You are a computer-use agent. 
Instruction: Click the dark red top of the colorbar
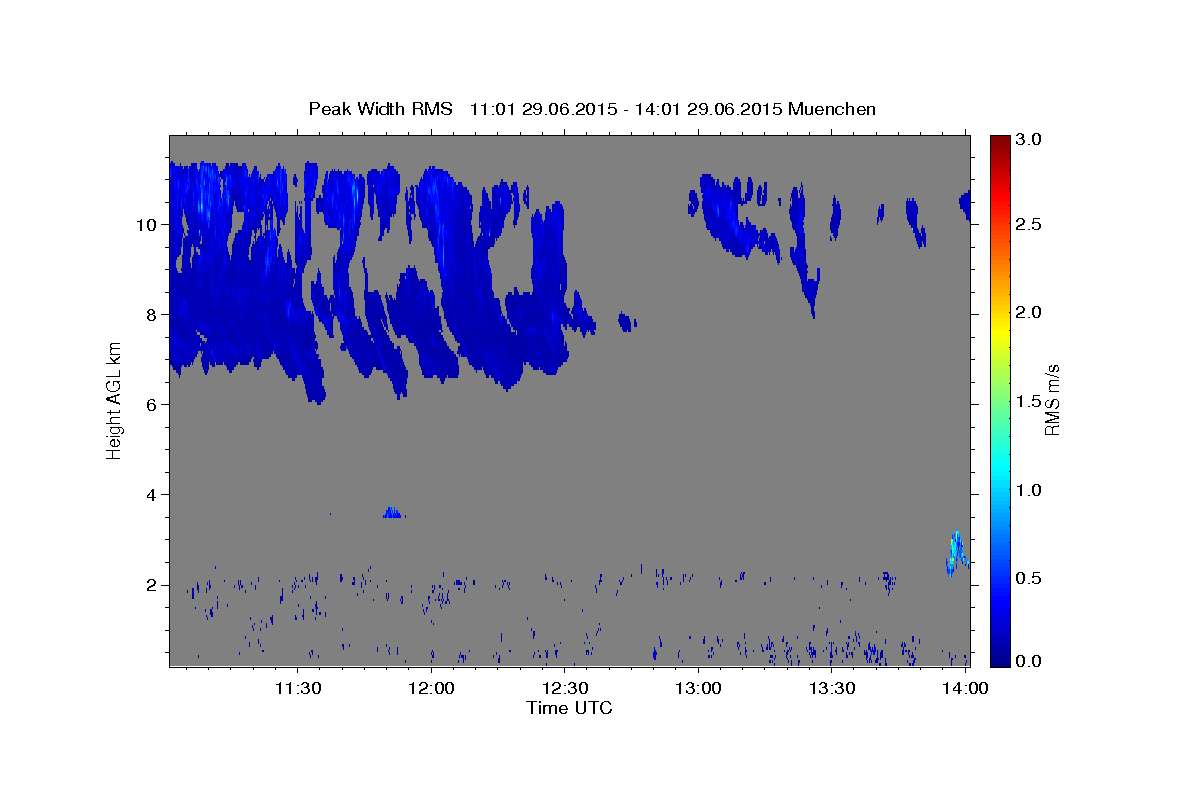click(1000, 142)
